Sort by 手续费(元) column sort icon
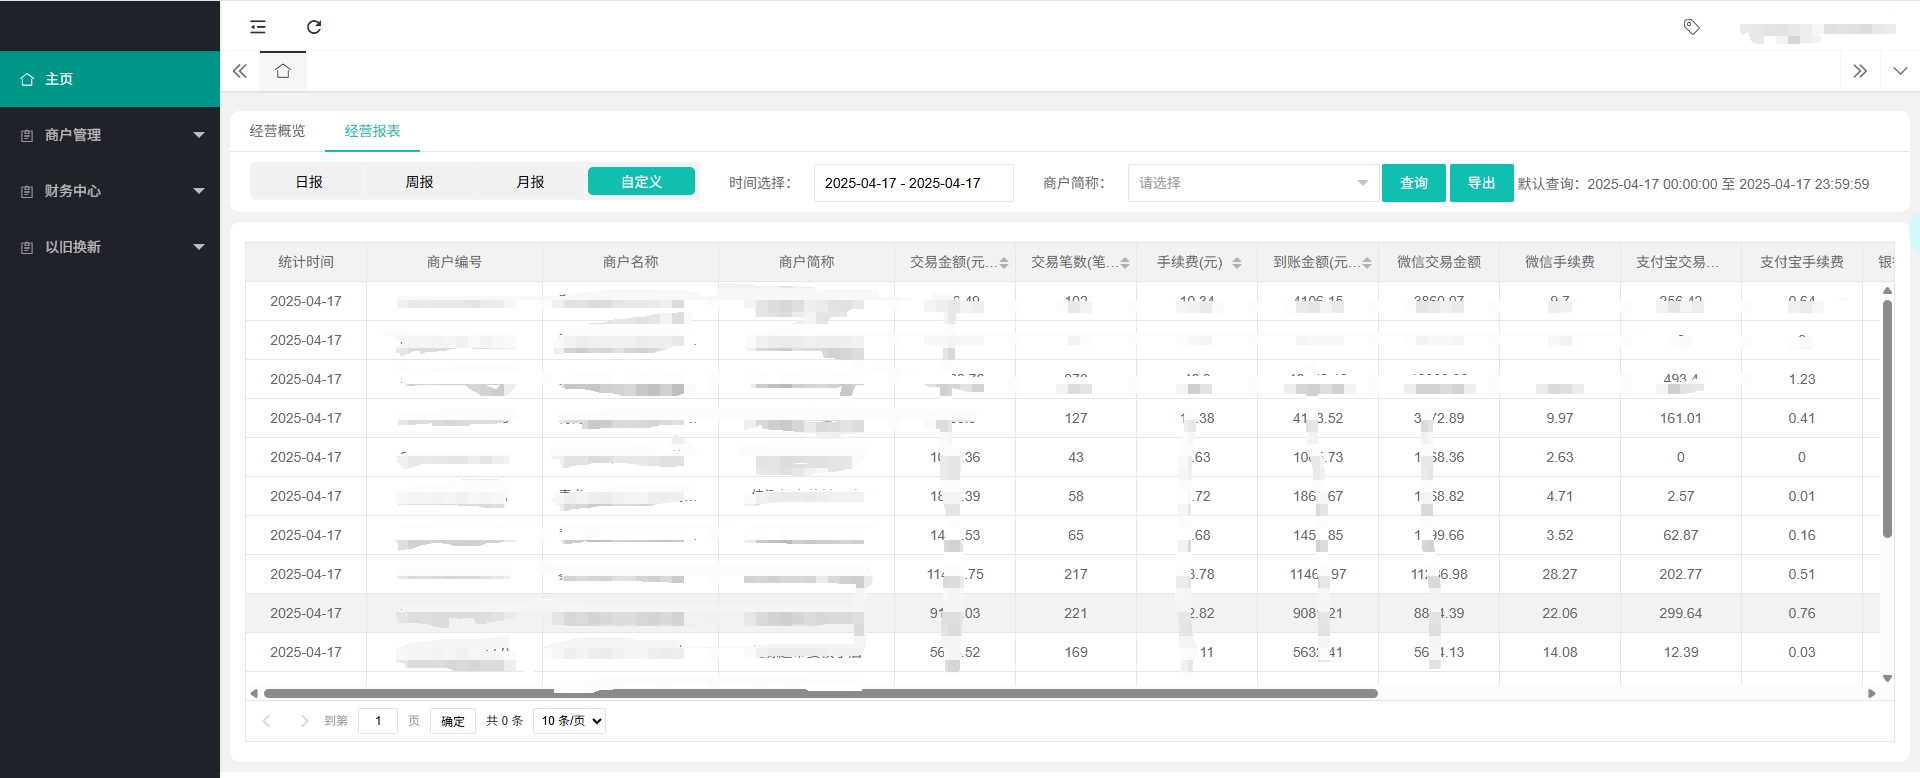Screen dimensions: 1920x778 point(1237,263)
